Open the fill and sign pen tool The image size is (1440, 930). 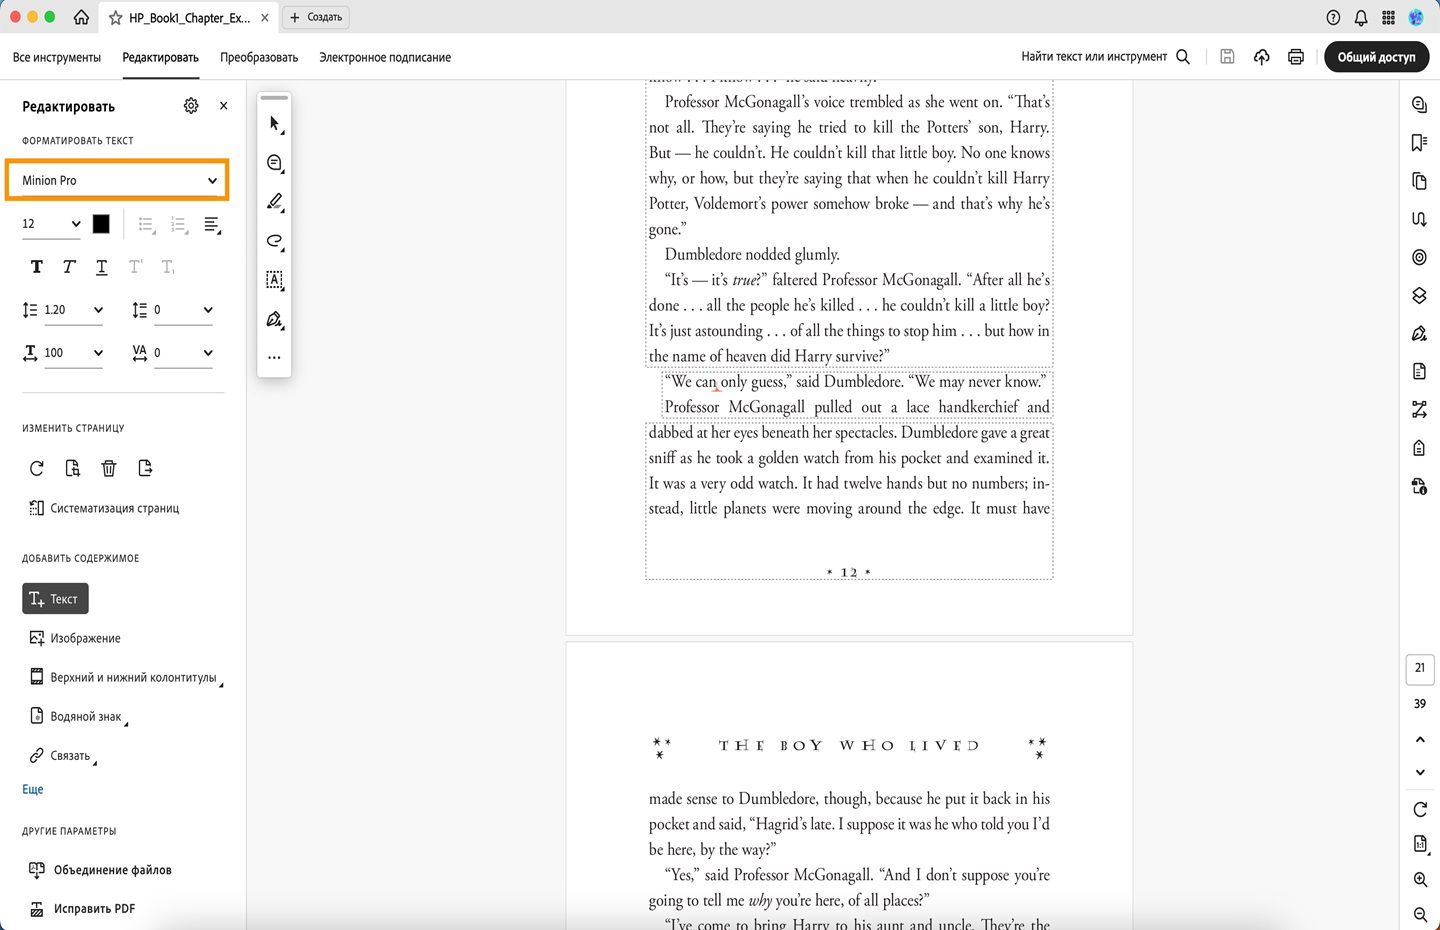[x=275, y=320]
